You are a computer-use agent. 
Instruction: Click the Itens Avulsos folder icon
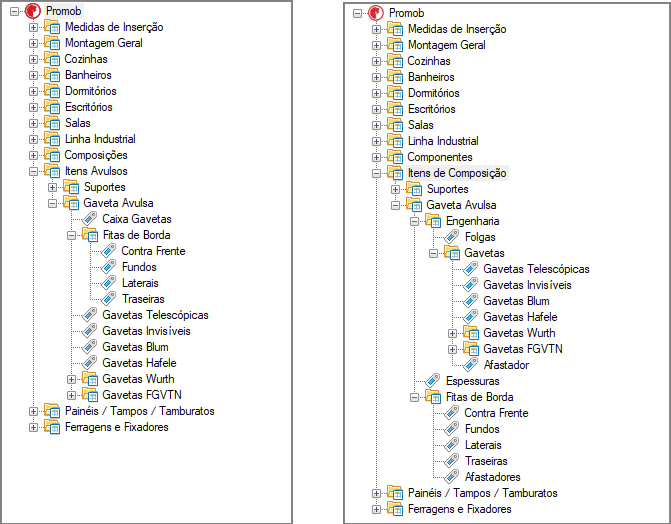point(52,171)
